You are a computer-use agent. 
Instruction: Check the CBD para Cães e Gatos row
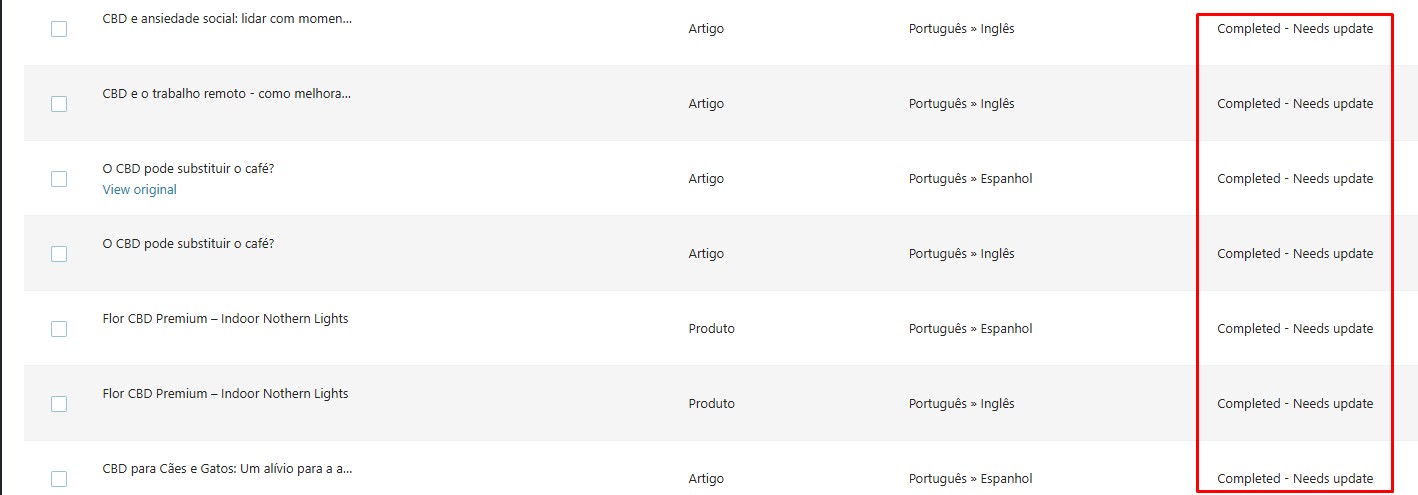[59, 478]
